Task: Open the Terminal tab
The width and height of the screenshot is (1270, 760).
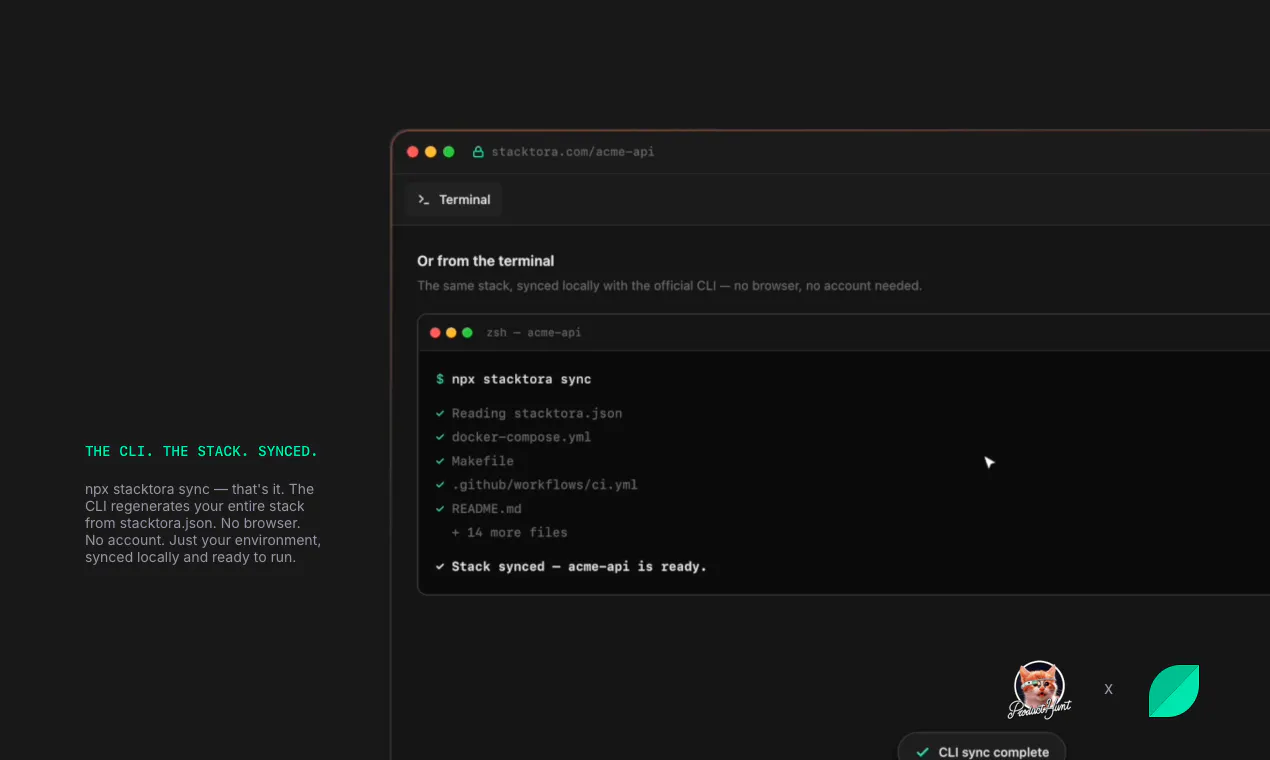Action: click(454, 199)
